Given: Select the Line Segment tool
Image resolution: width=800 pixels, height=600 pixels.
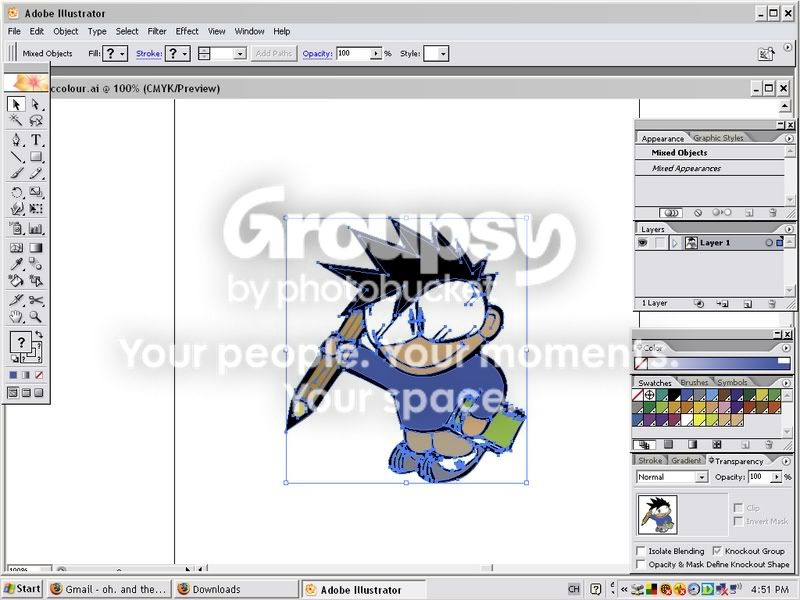Looking at the screenshot, I should point(16,157).
